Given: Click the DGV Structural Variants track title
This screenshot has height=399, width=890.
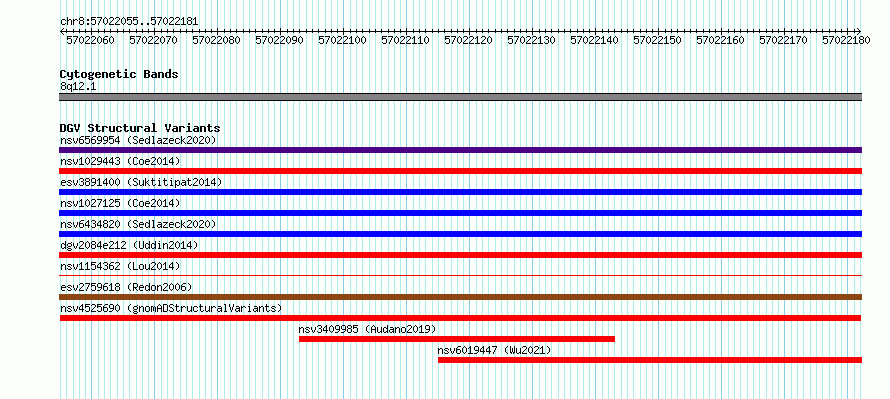Looking at the screenshot, I should [140, 128].
